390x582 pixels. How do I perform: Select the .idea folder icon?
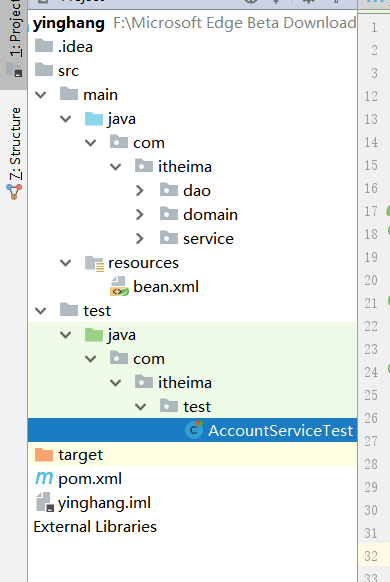coord(44,46)
